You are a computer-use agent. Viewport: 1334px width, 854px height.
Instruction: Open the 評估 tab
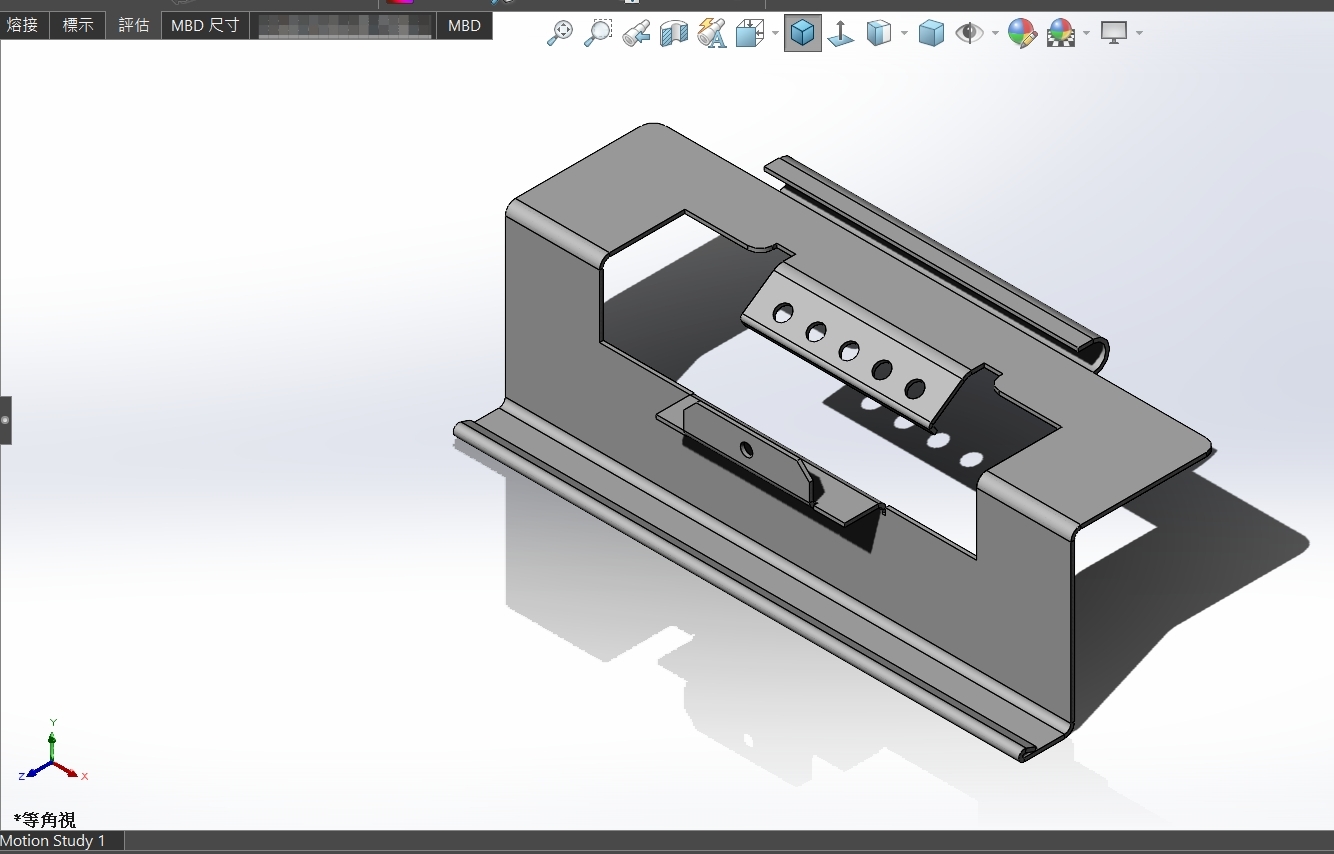[133, 25]
